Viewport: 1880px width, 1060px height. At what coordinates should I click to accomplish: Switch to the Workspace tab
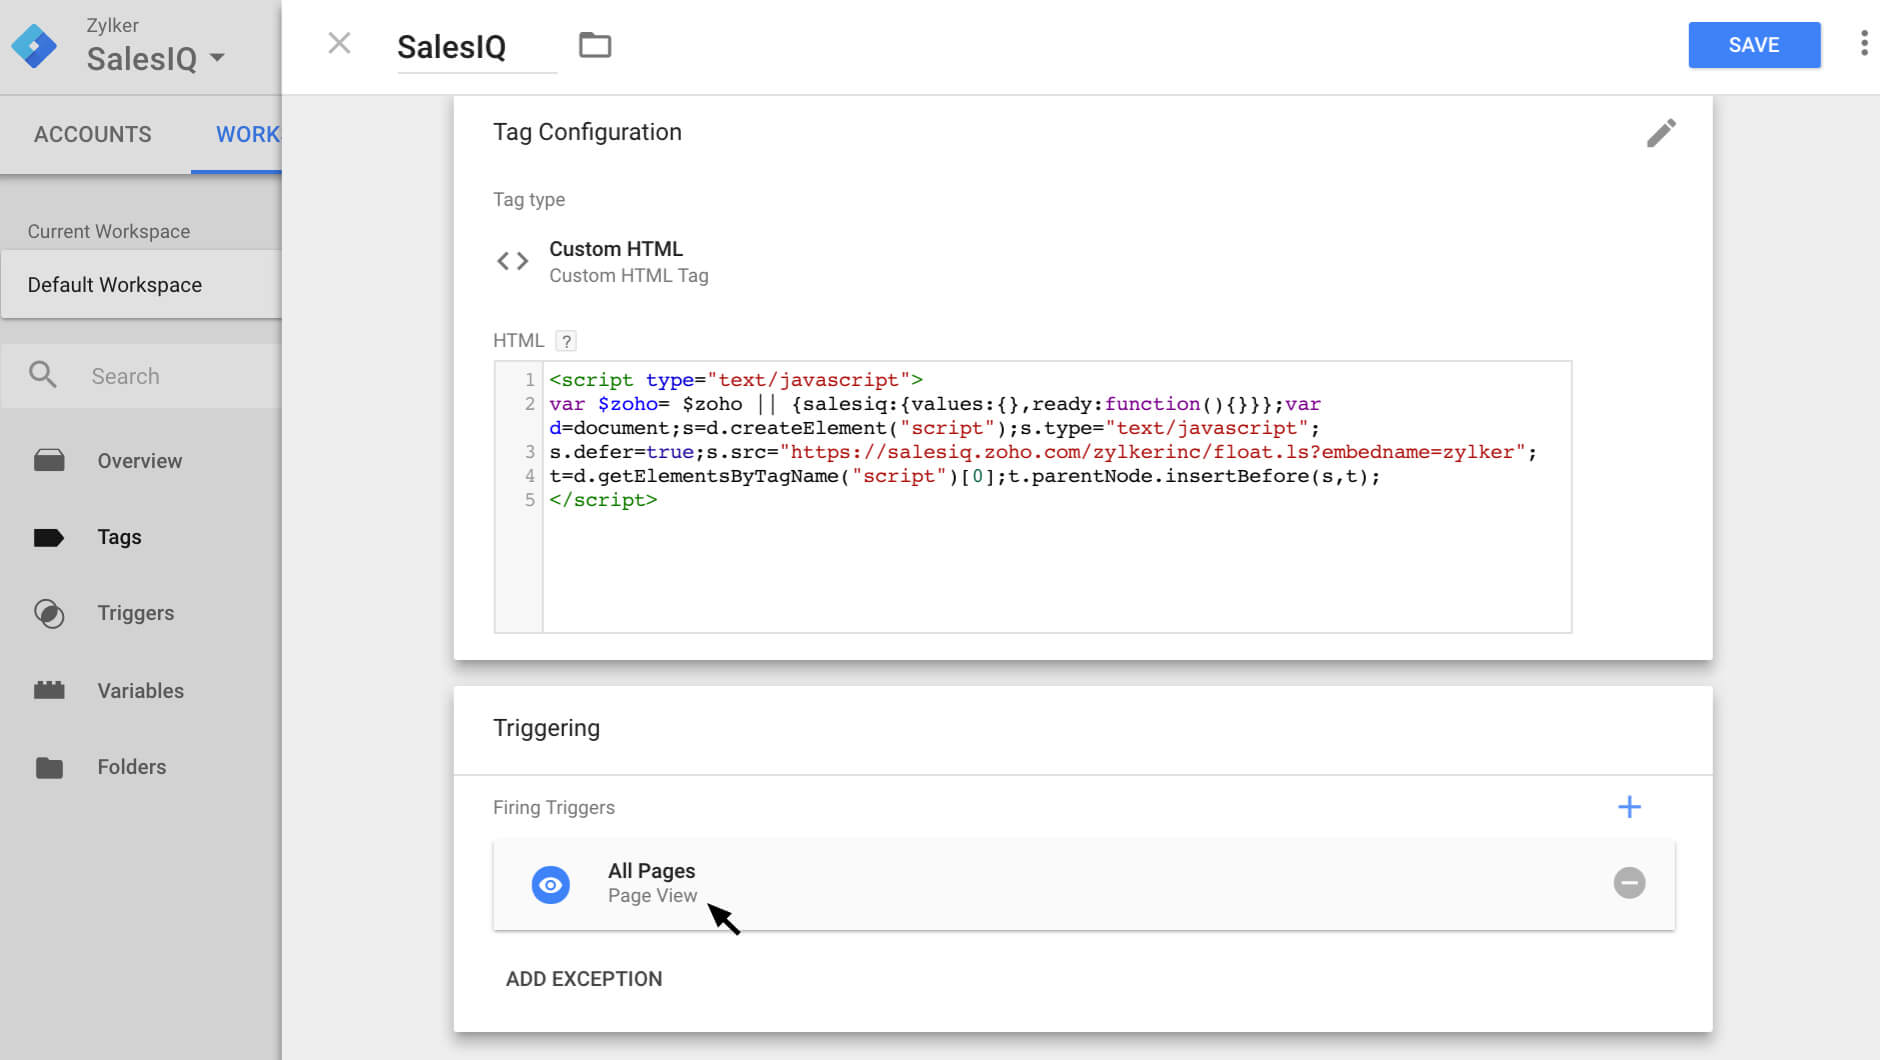[247, 134]
